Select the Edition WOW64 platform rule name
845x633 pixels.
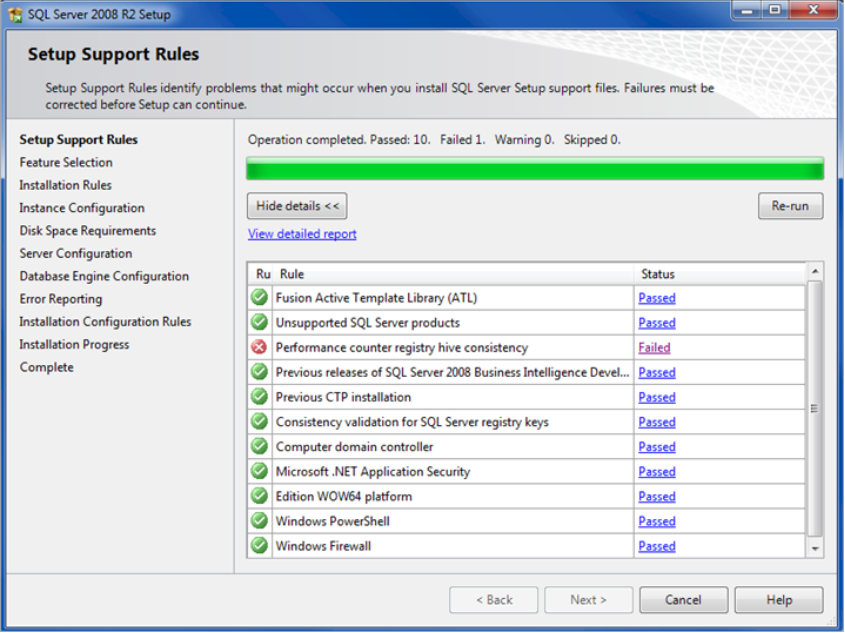coord(344,496)
